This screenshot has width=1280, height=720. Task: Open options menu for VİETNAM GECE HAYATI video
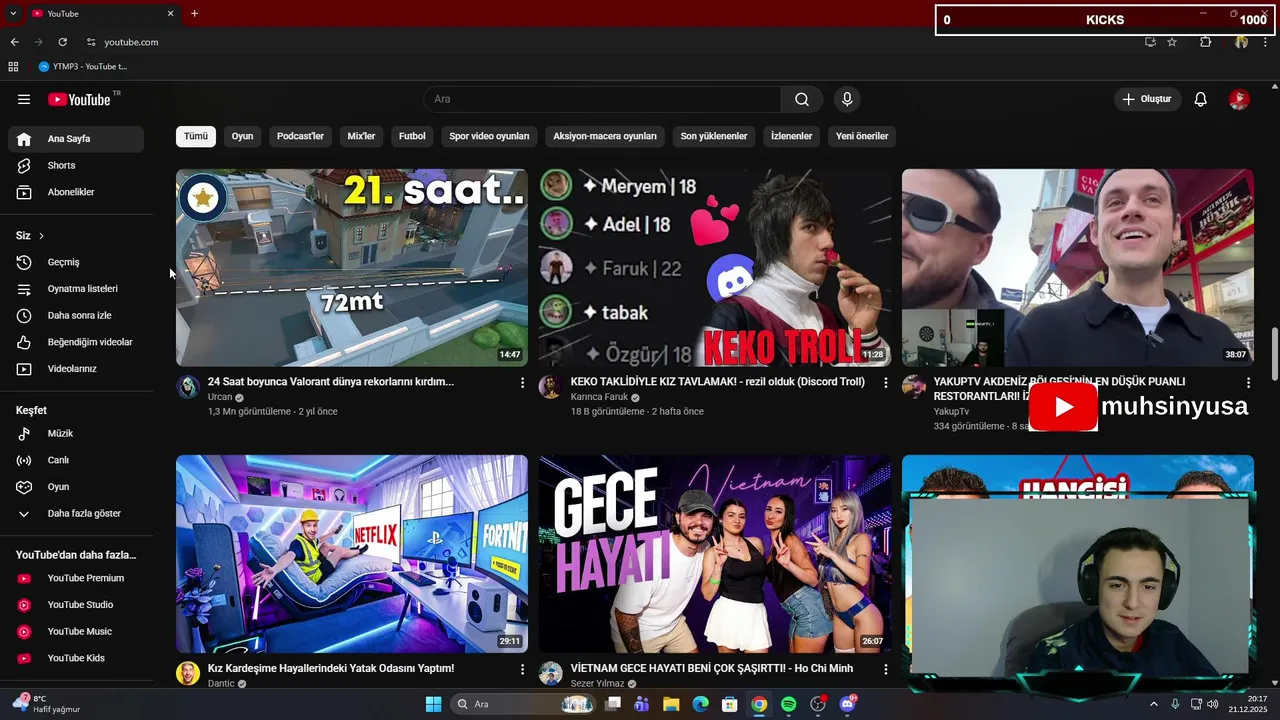[x=885, y=668]
